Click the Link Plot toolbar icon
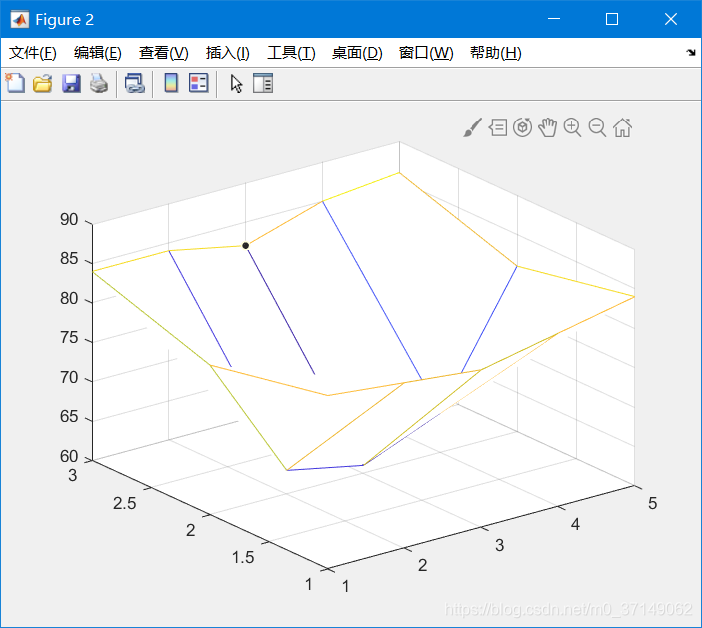 (134, 84)
